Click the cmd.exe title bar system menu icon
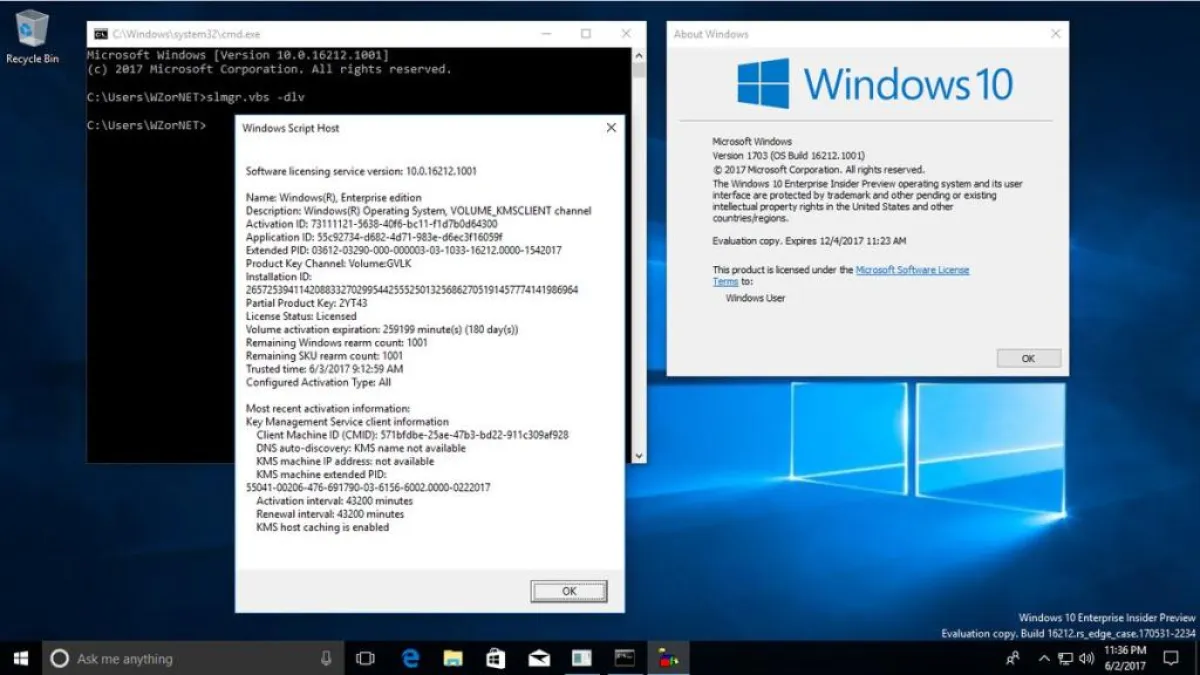Viewport: 1200px width, 675px height. [x=101, y=34]
